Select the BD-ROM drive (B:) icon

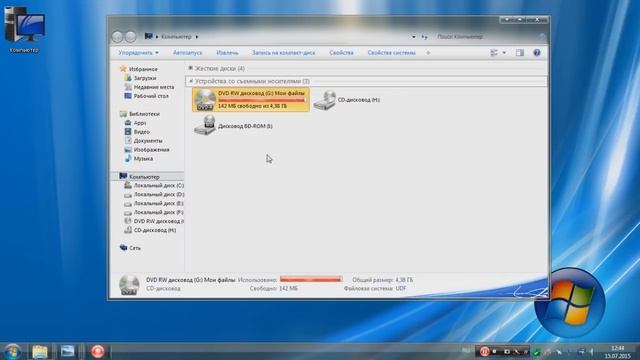click(205, 125)
